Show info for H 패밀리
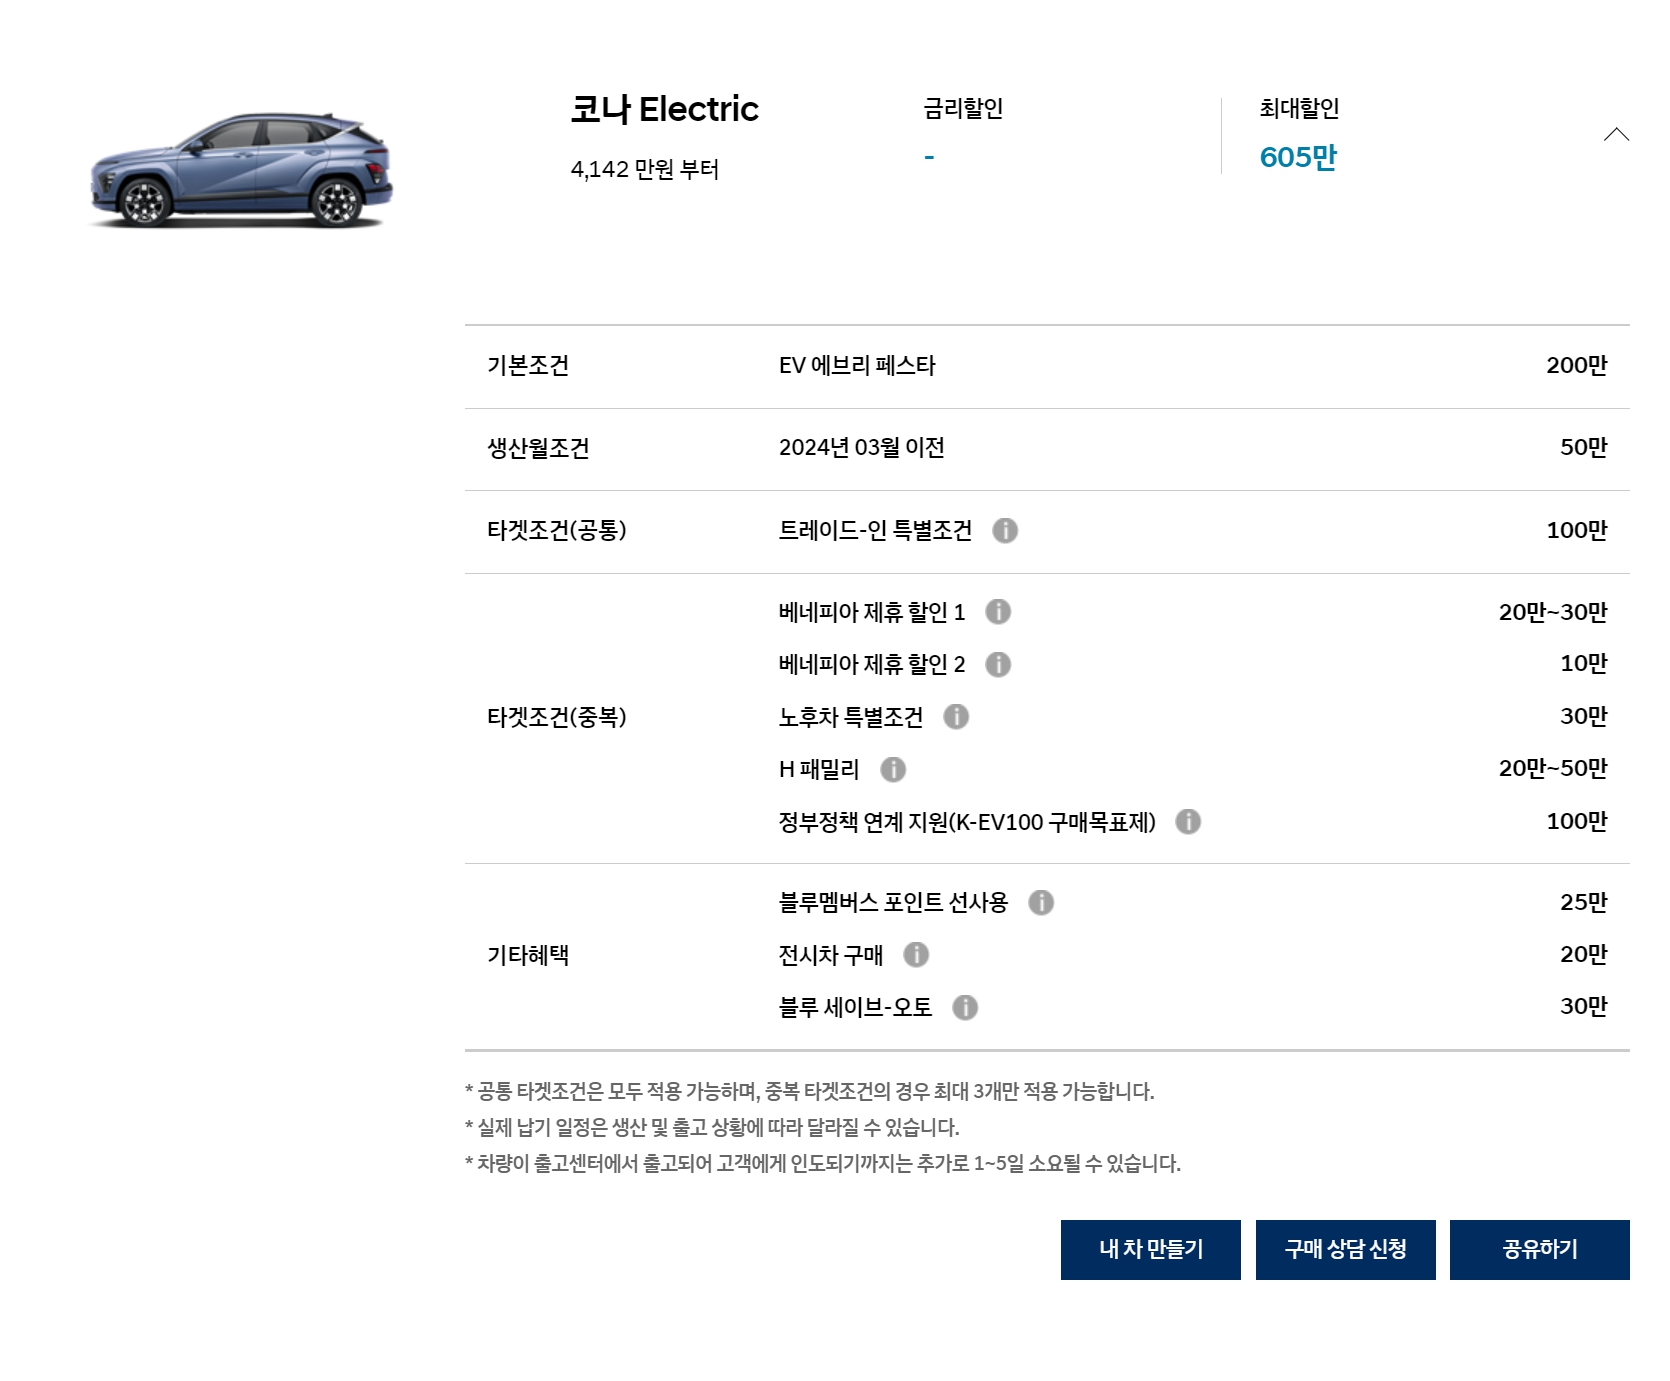The image size is (1670, 1381). click(x=893, y=769)
